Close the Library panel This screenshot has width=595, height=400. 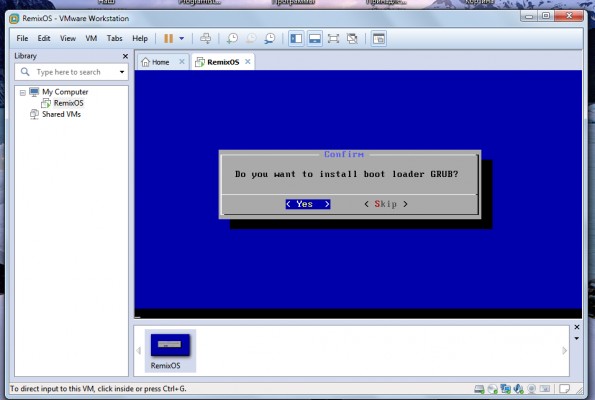point(125,56)
